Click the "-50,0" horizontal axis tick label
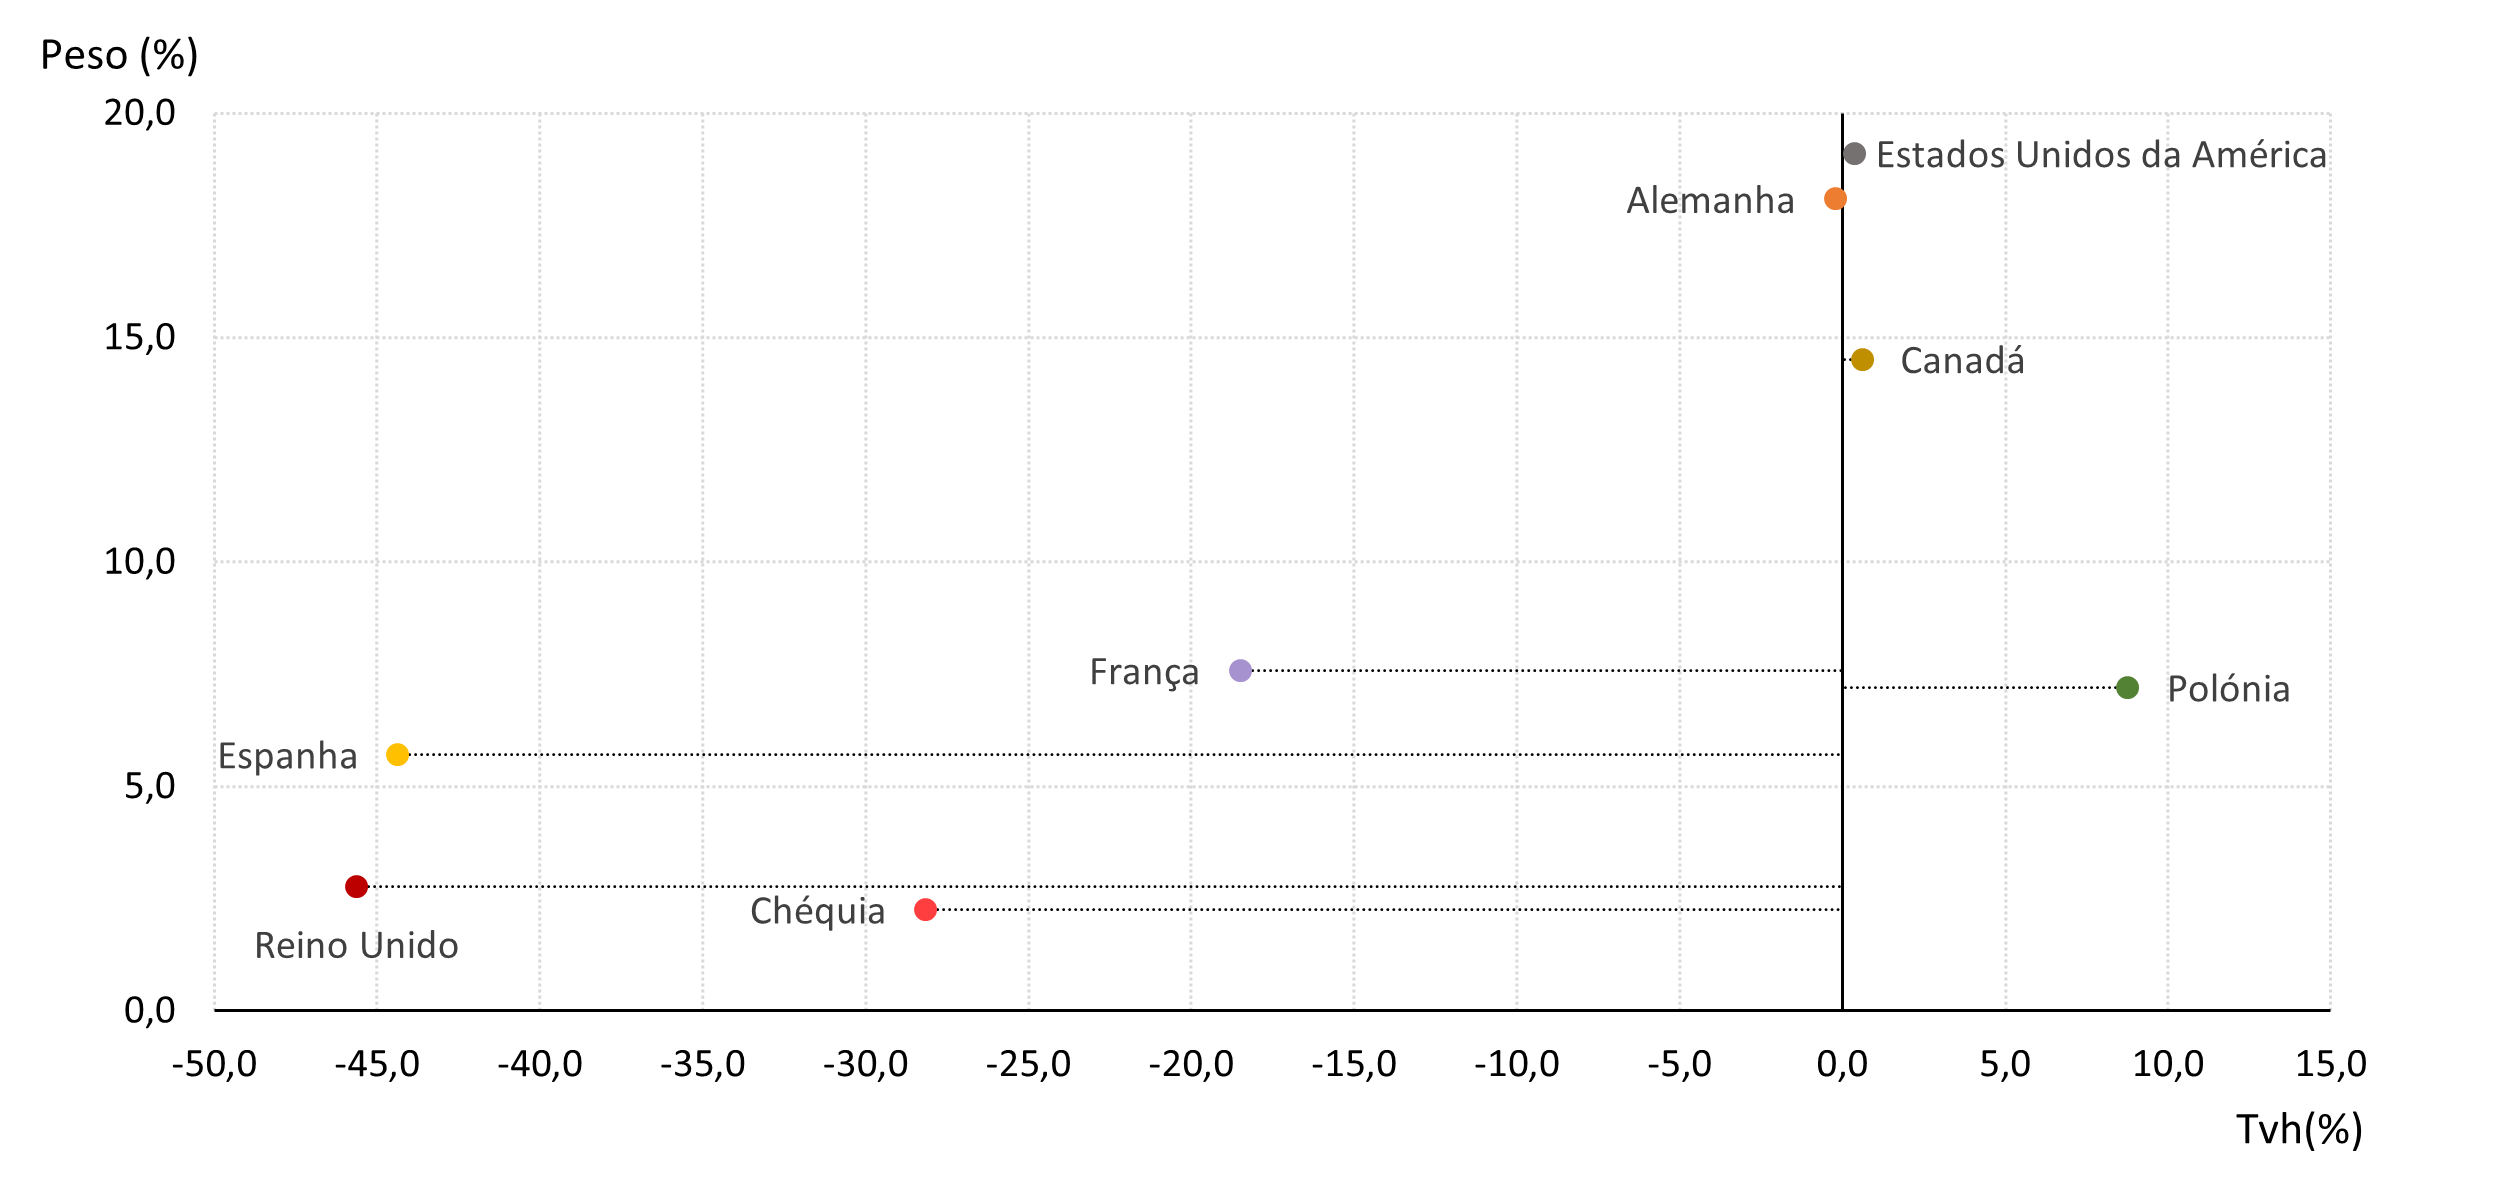This screenshot has height=1179, width=2500. click(x=214, y=1064)
